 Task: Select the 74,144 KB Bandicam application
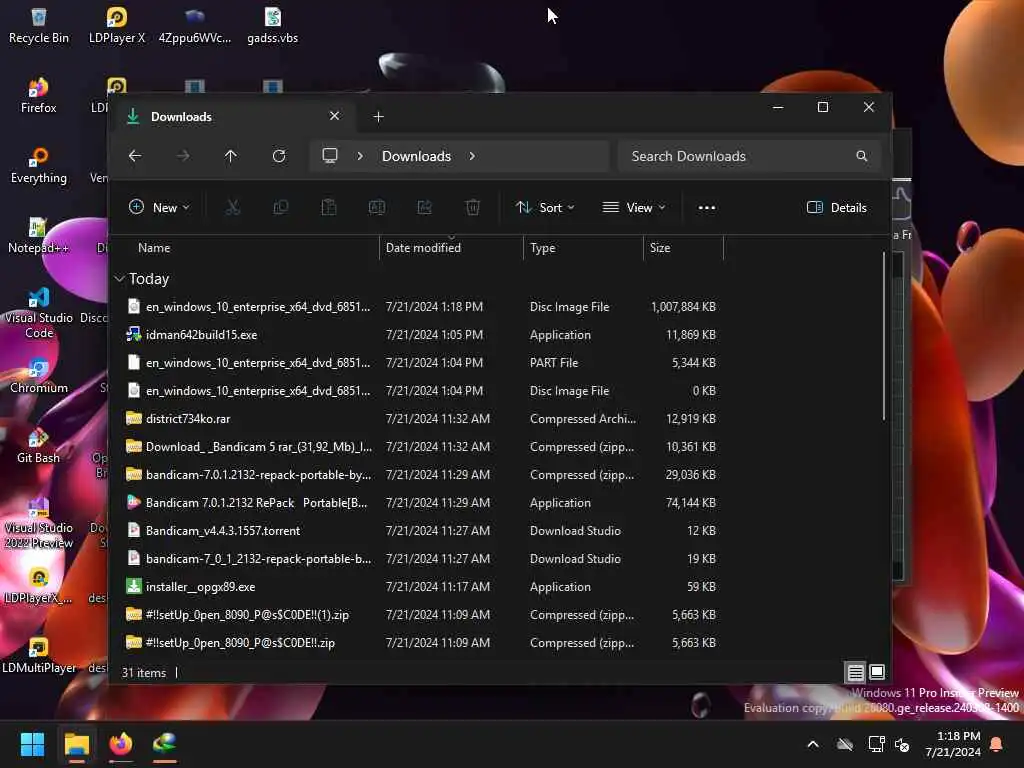click(422, 503)
